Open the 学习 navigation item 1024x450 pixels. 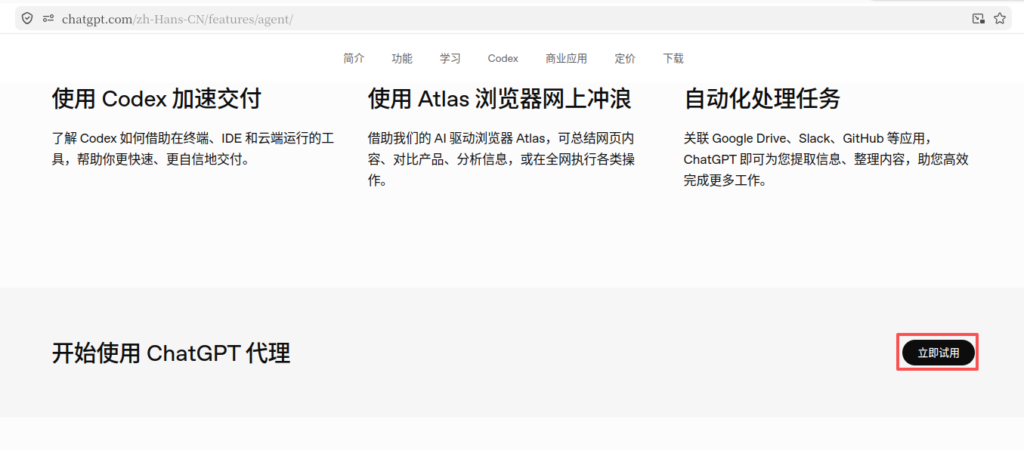coord(450,58)
